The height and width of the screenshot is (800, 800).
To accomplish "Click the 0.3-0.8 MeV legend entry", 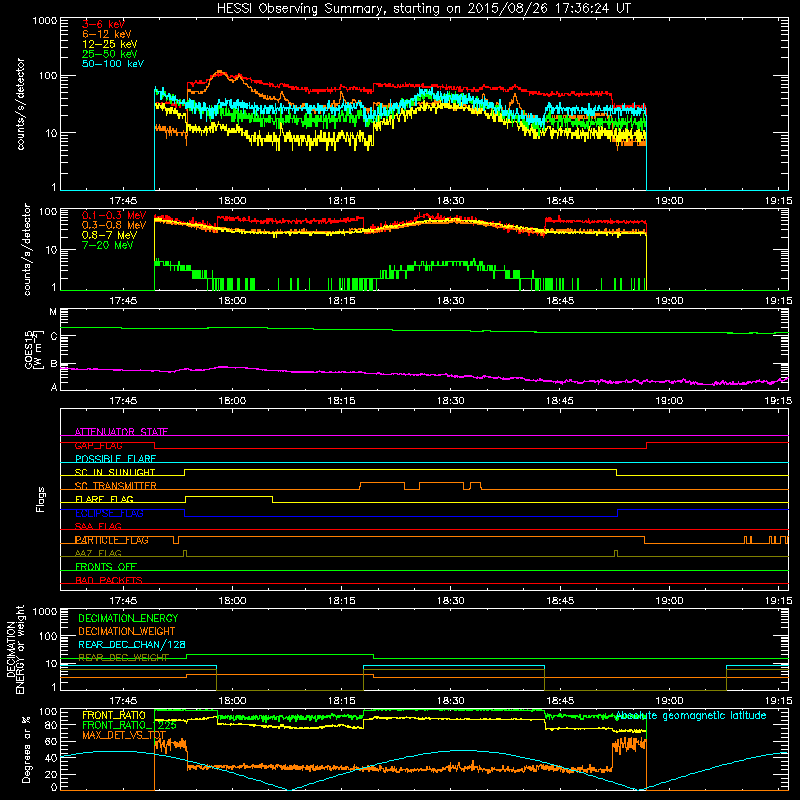I will pyautogui.click(x=114, y=225).
